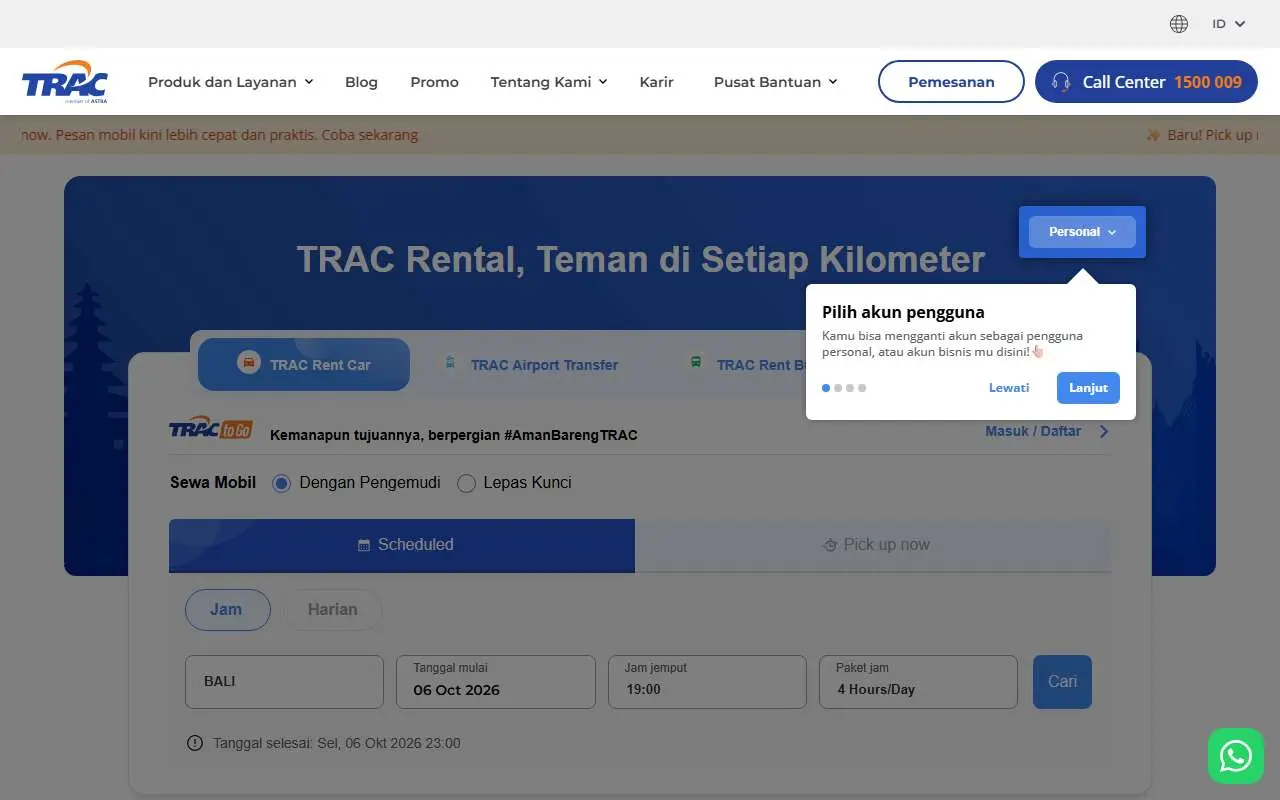Choose the Jam rental toggle
This screenshot has width=1280, height=800.
pos(228,610)
